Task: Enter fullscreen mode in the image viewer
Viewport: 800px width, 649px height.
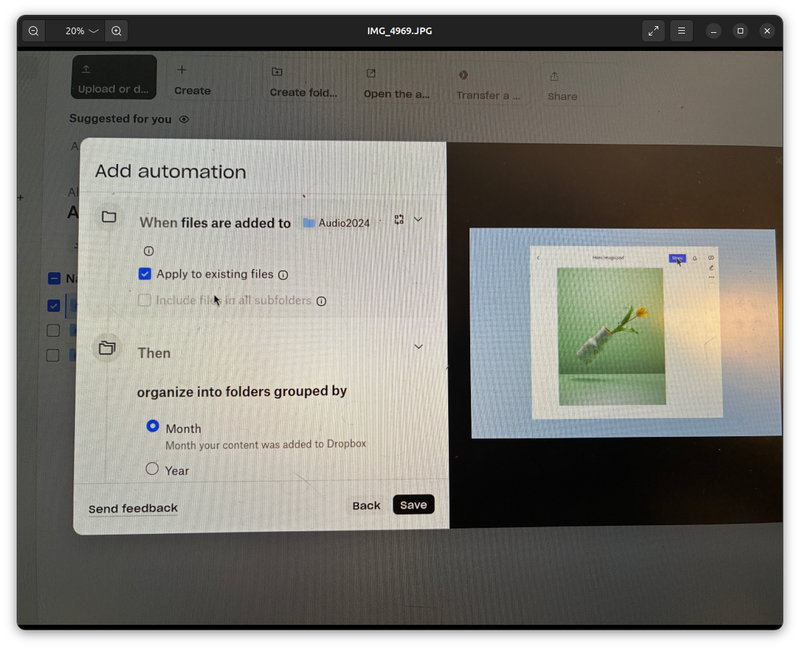Action: [653, 31]
